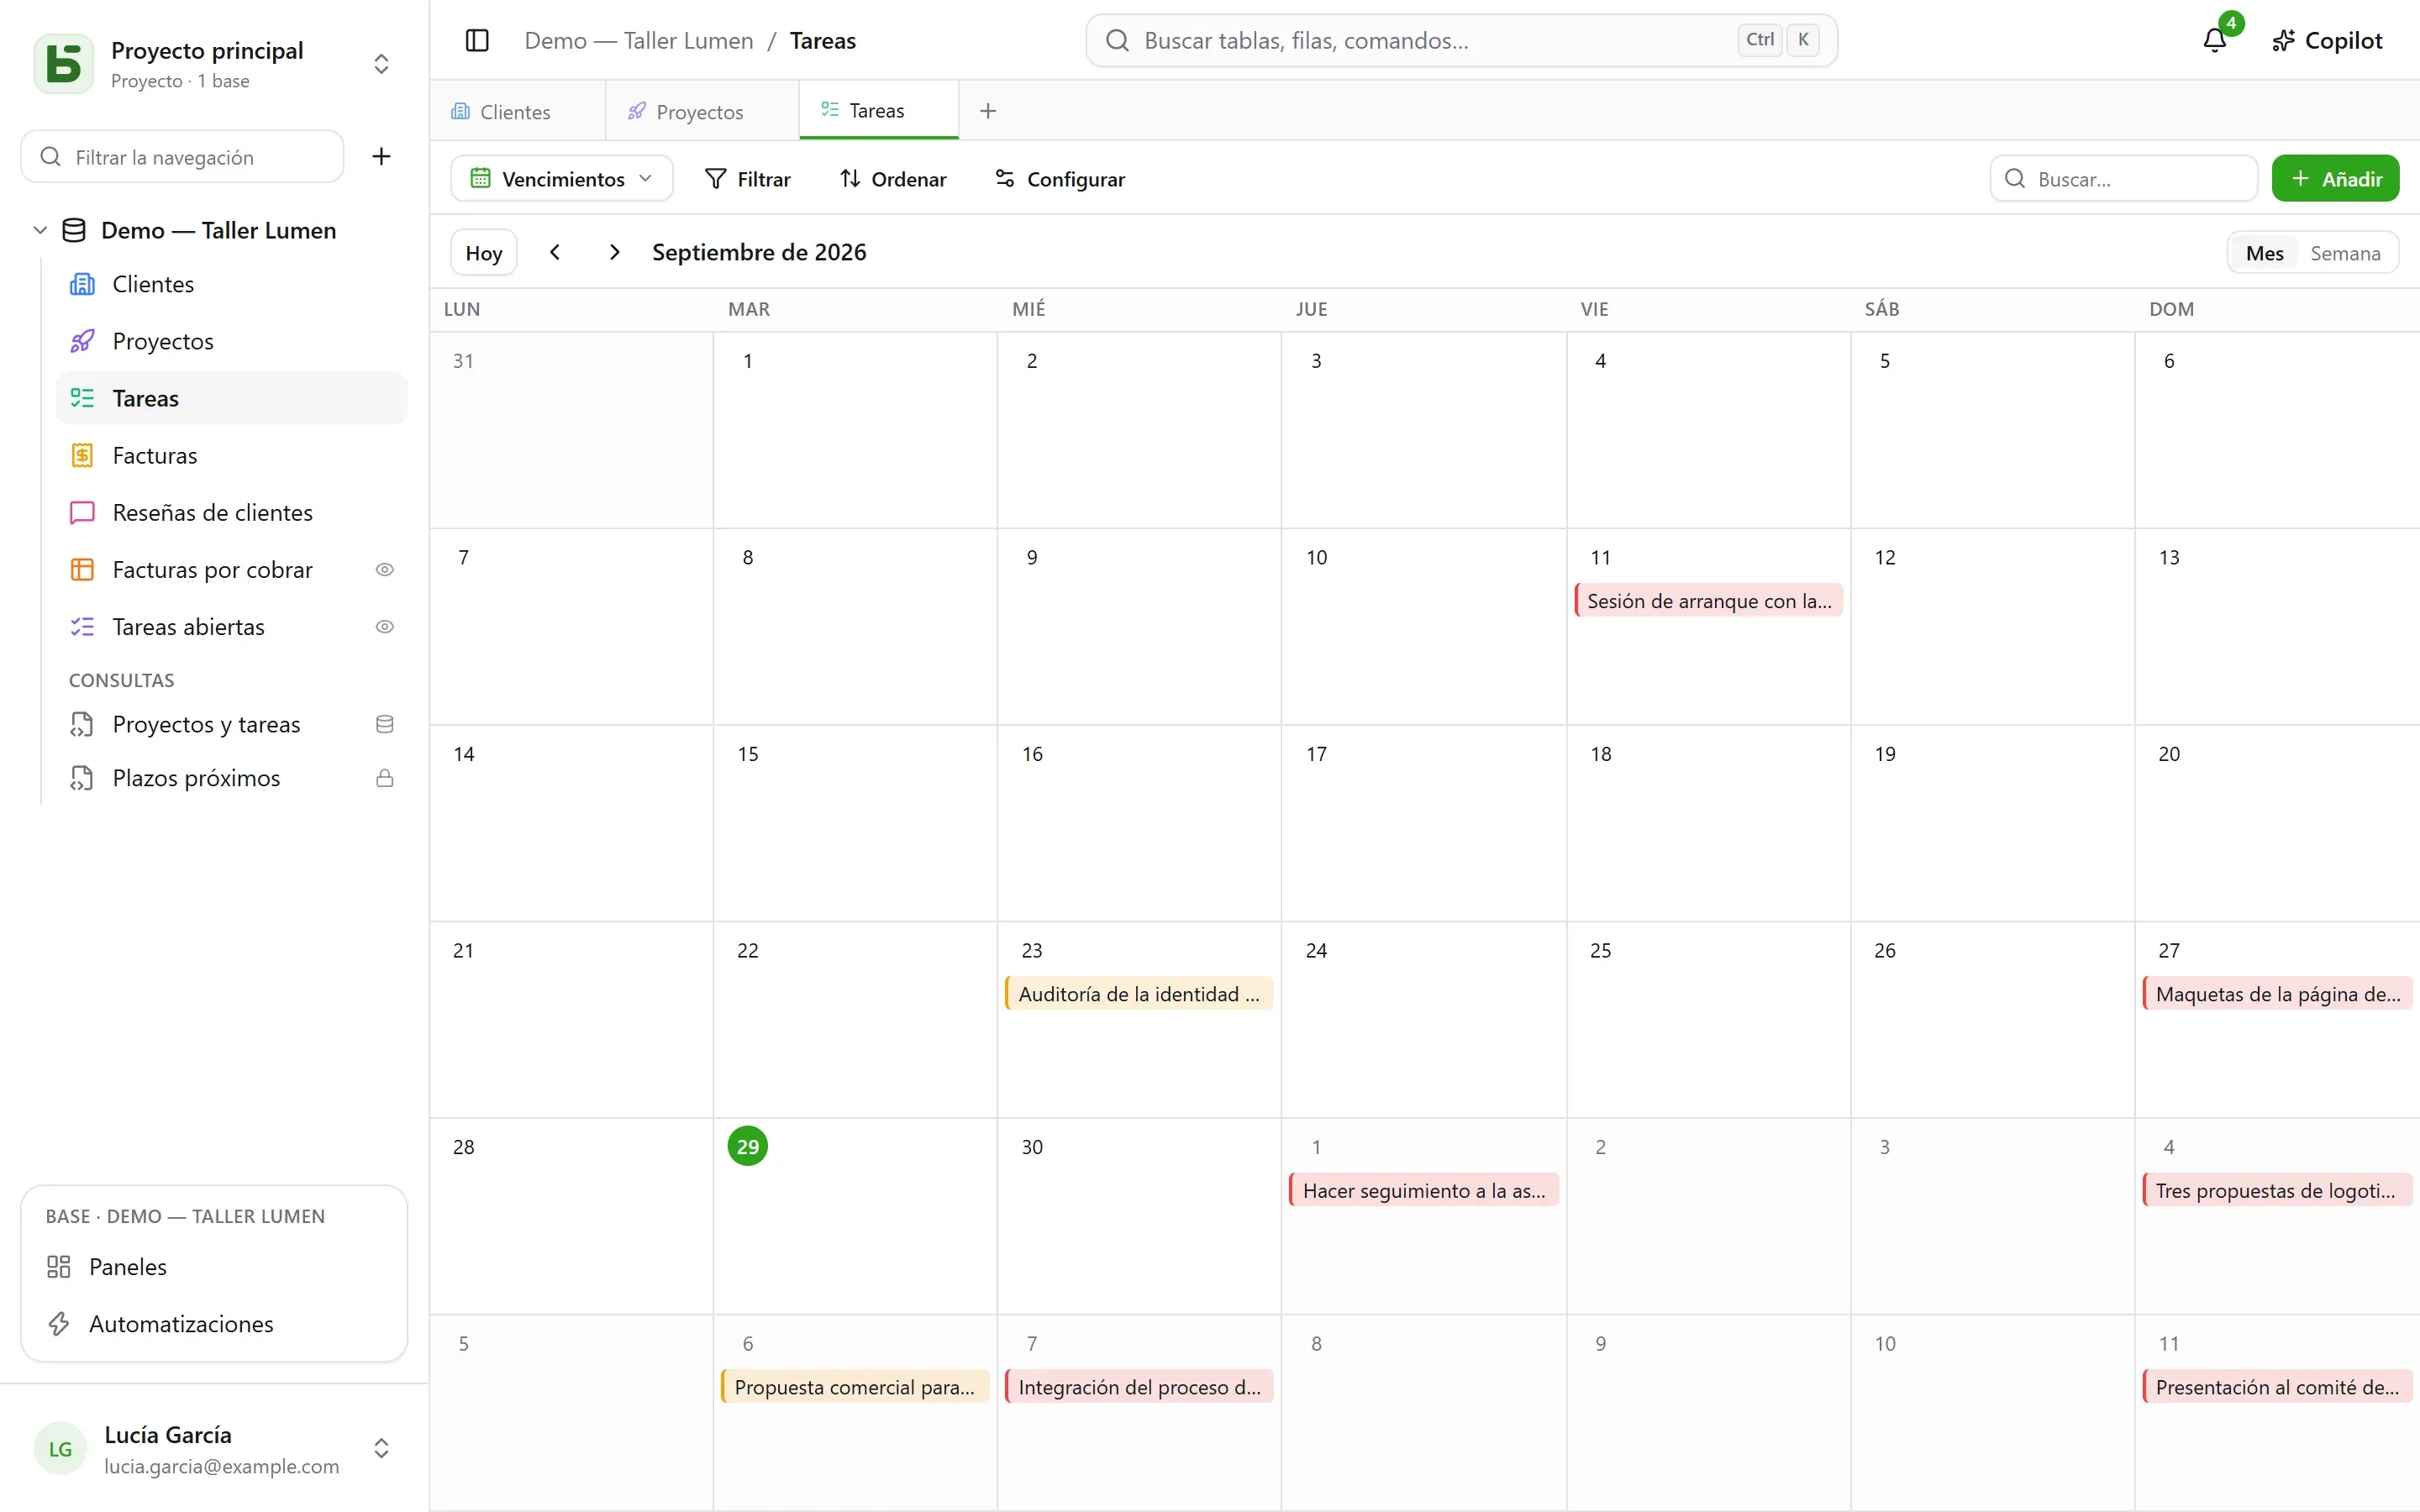The width and height of the screenshot is (2420, 1512).
Task: Open Copilot assistant
Action: point(2327,40)
